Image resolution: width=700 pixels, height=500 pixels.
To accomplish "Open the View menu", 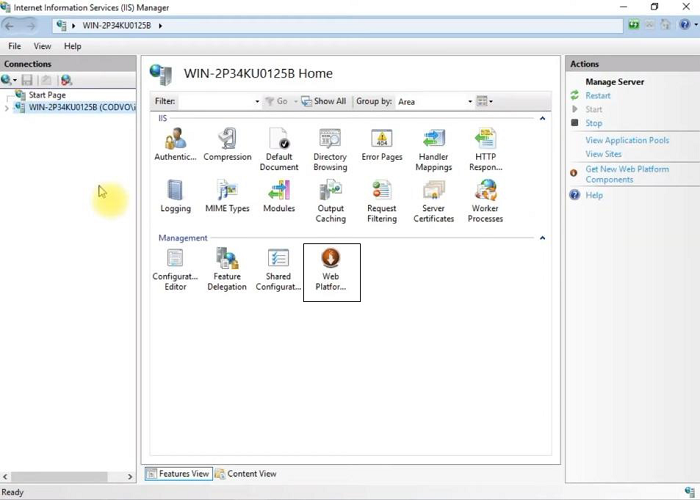I will [x=42, y=46].
